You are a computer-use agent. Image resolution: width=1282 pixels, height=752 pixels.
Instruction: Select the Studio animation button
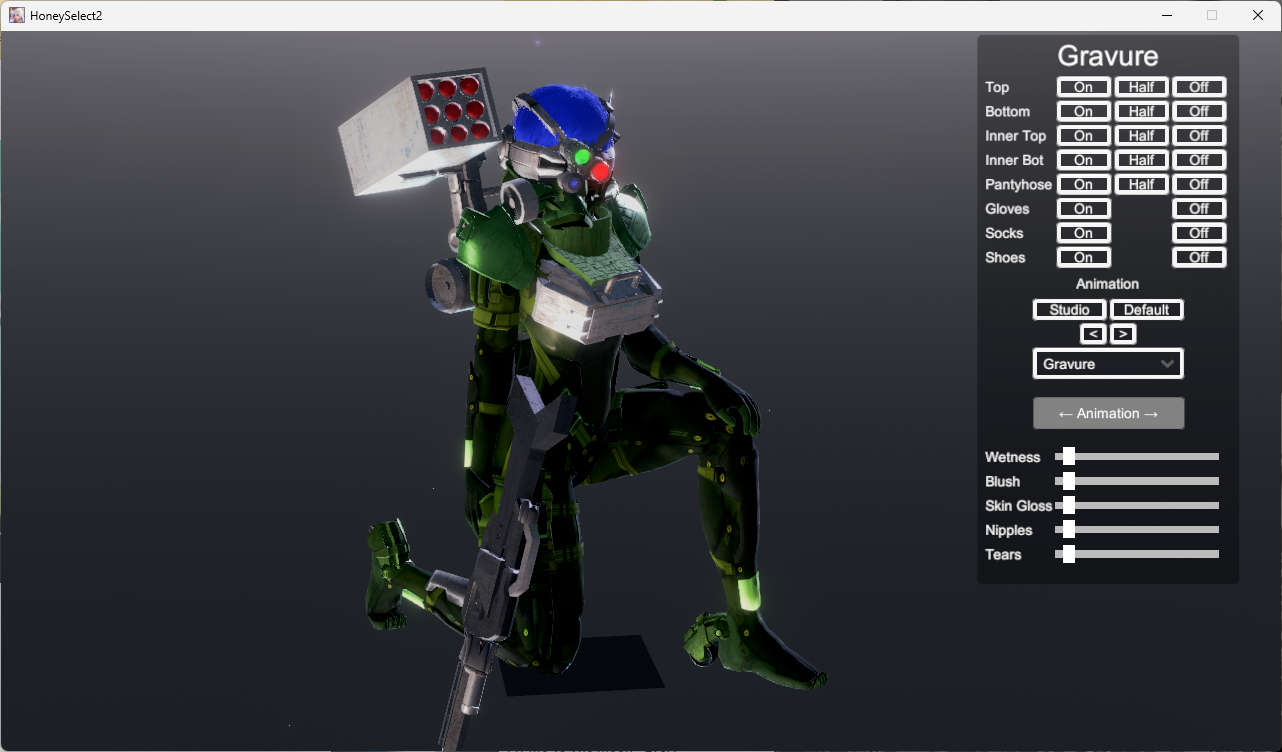tap(1069, 310)
